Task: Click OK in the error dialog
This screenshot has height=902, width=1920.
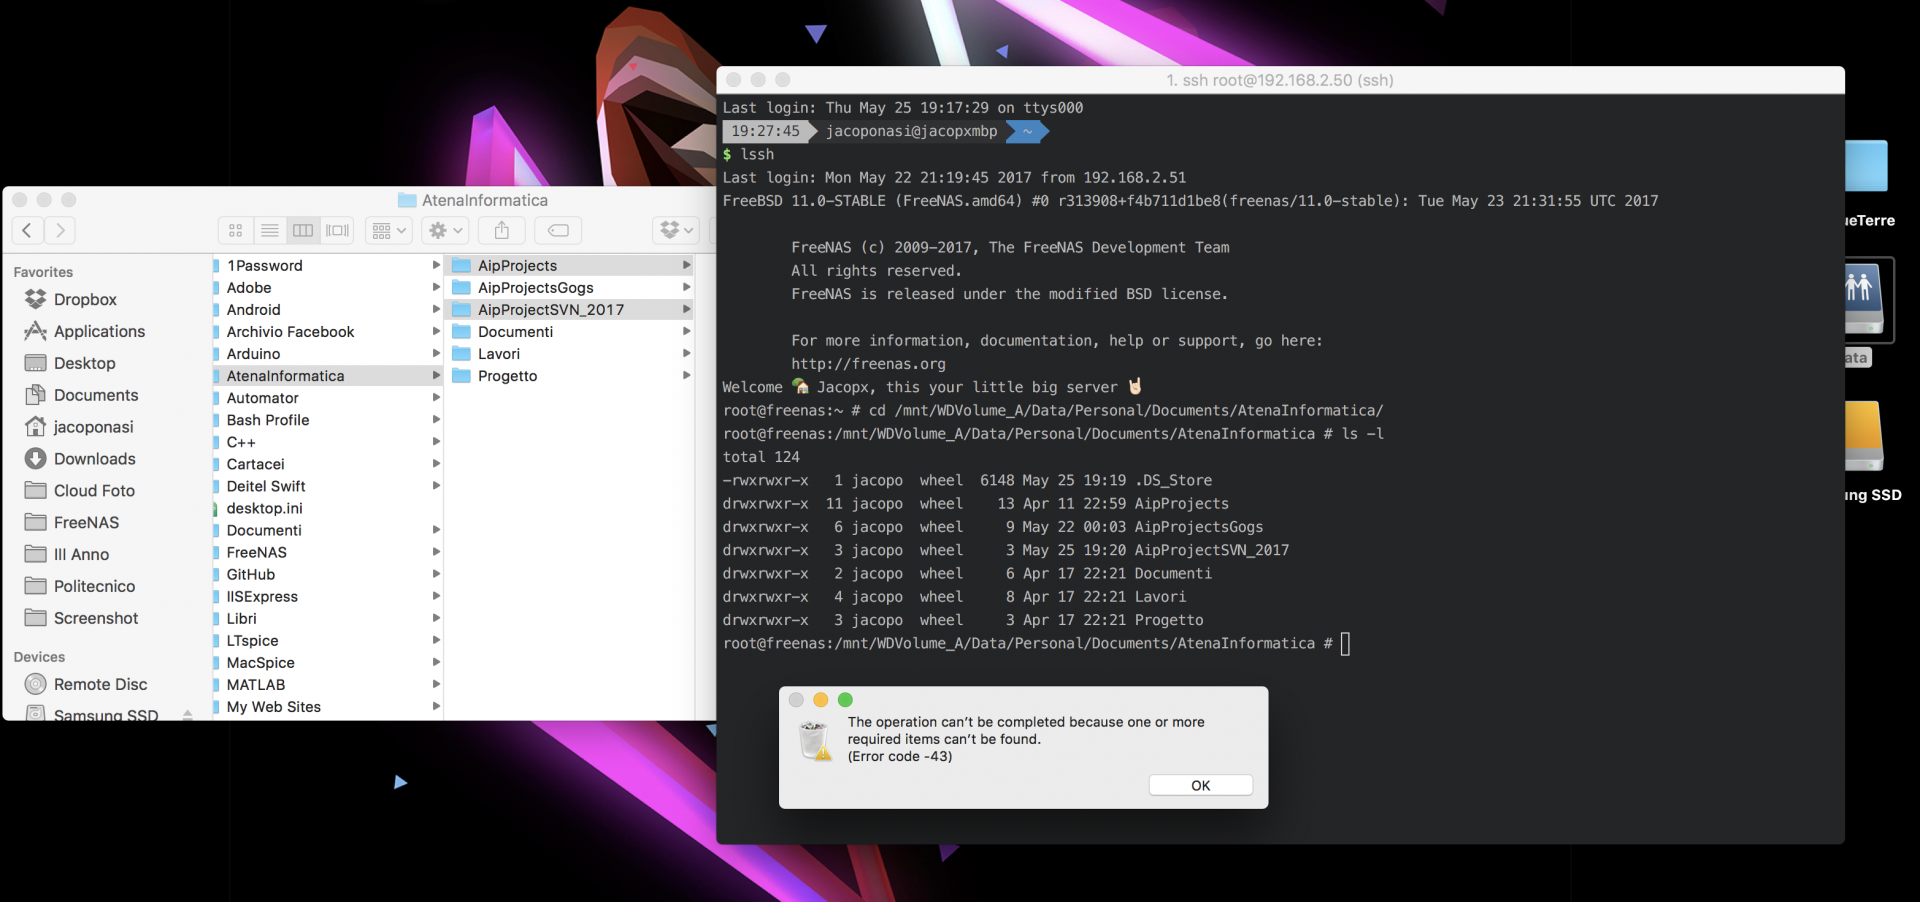Action: [x=1200, y=786]
